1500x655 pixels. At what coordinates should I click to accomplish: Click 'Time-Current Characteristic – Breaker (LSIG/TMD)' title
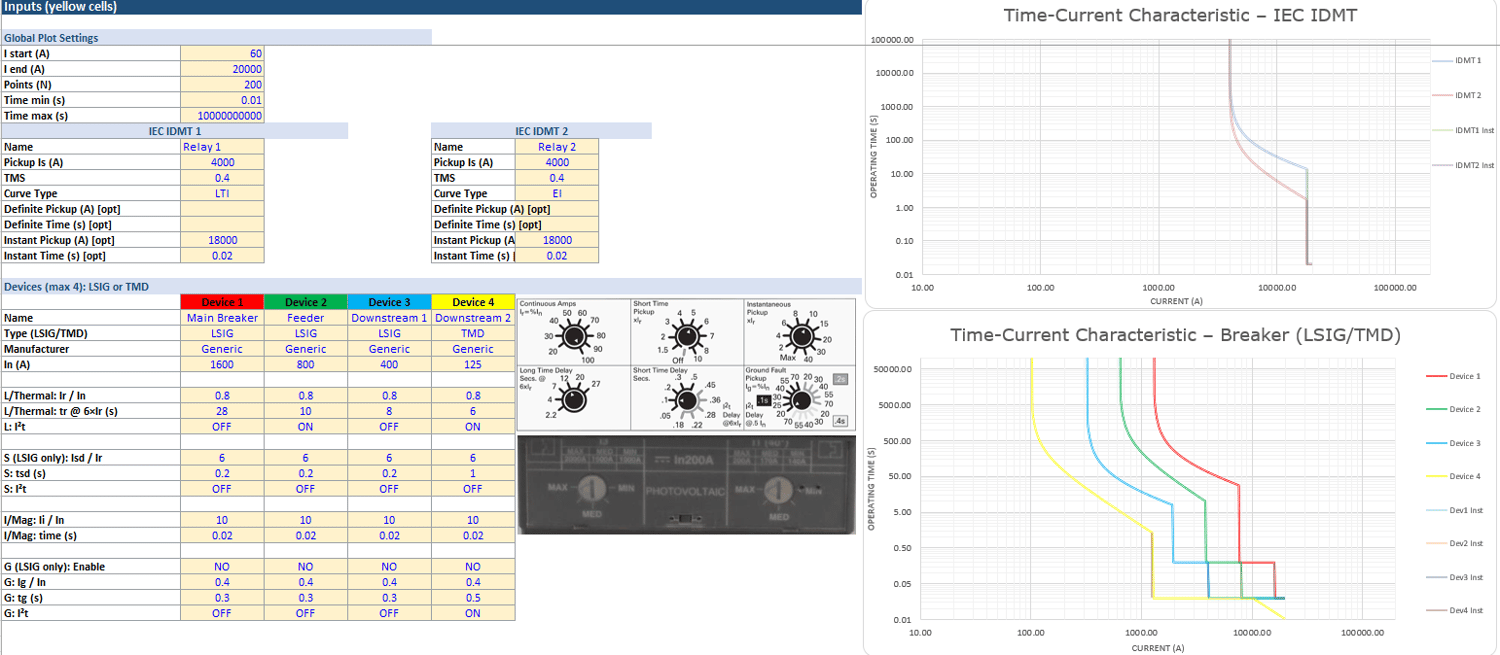point(1175,335)
